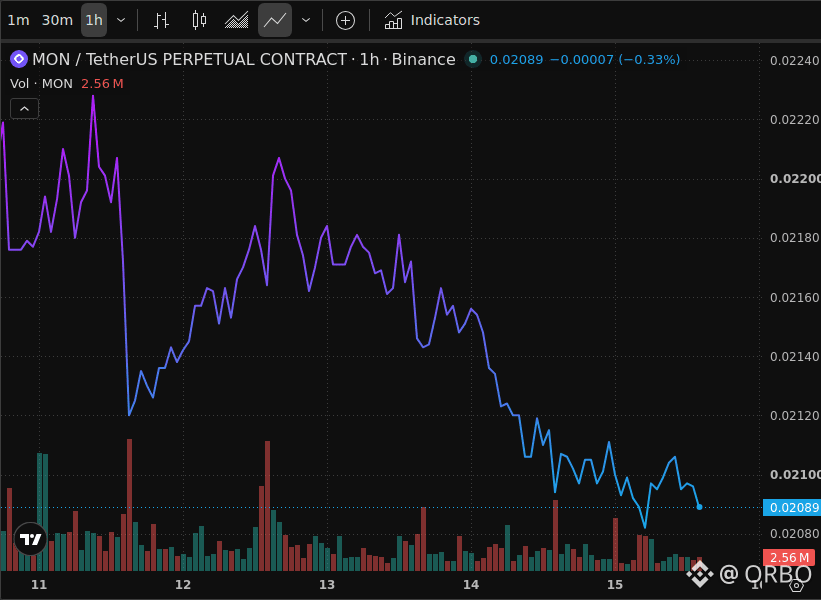Screen dimensions: 821x600
Task: Click the TradingView logo badge
Action: [x=30, y=539]
